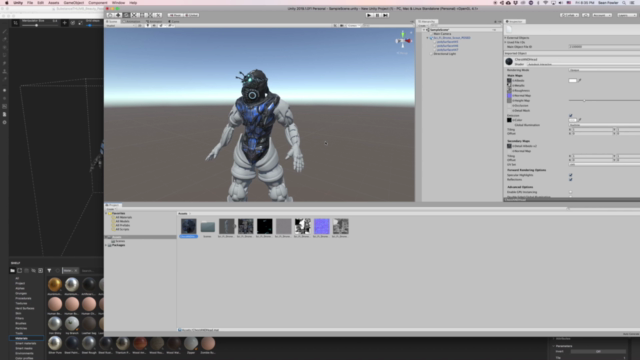This screenshot has height=360, width=640.
Task: Open the Spotlight search icon in menu bar
Action: point(624,2)
